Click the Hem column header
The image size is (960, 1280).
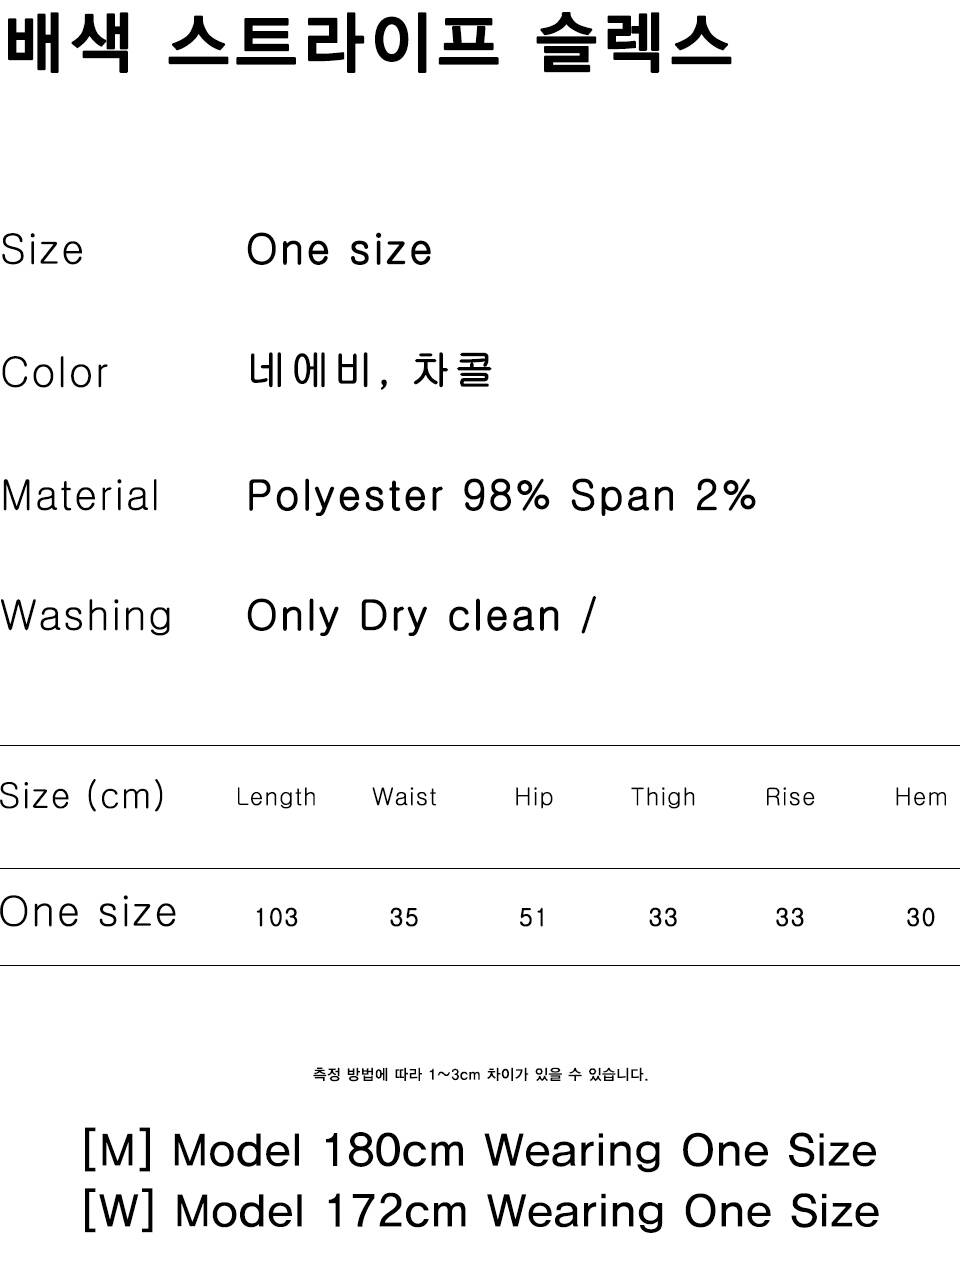pyautogui.click(x=920, y=797)
